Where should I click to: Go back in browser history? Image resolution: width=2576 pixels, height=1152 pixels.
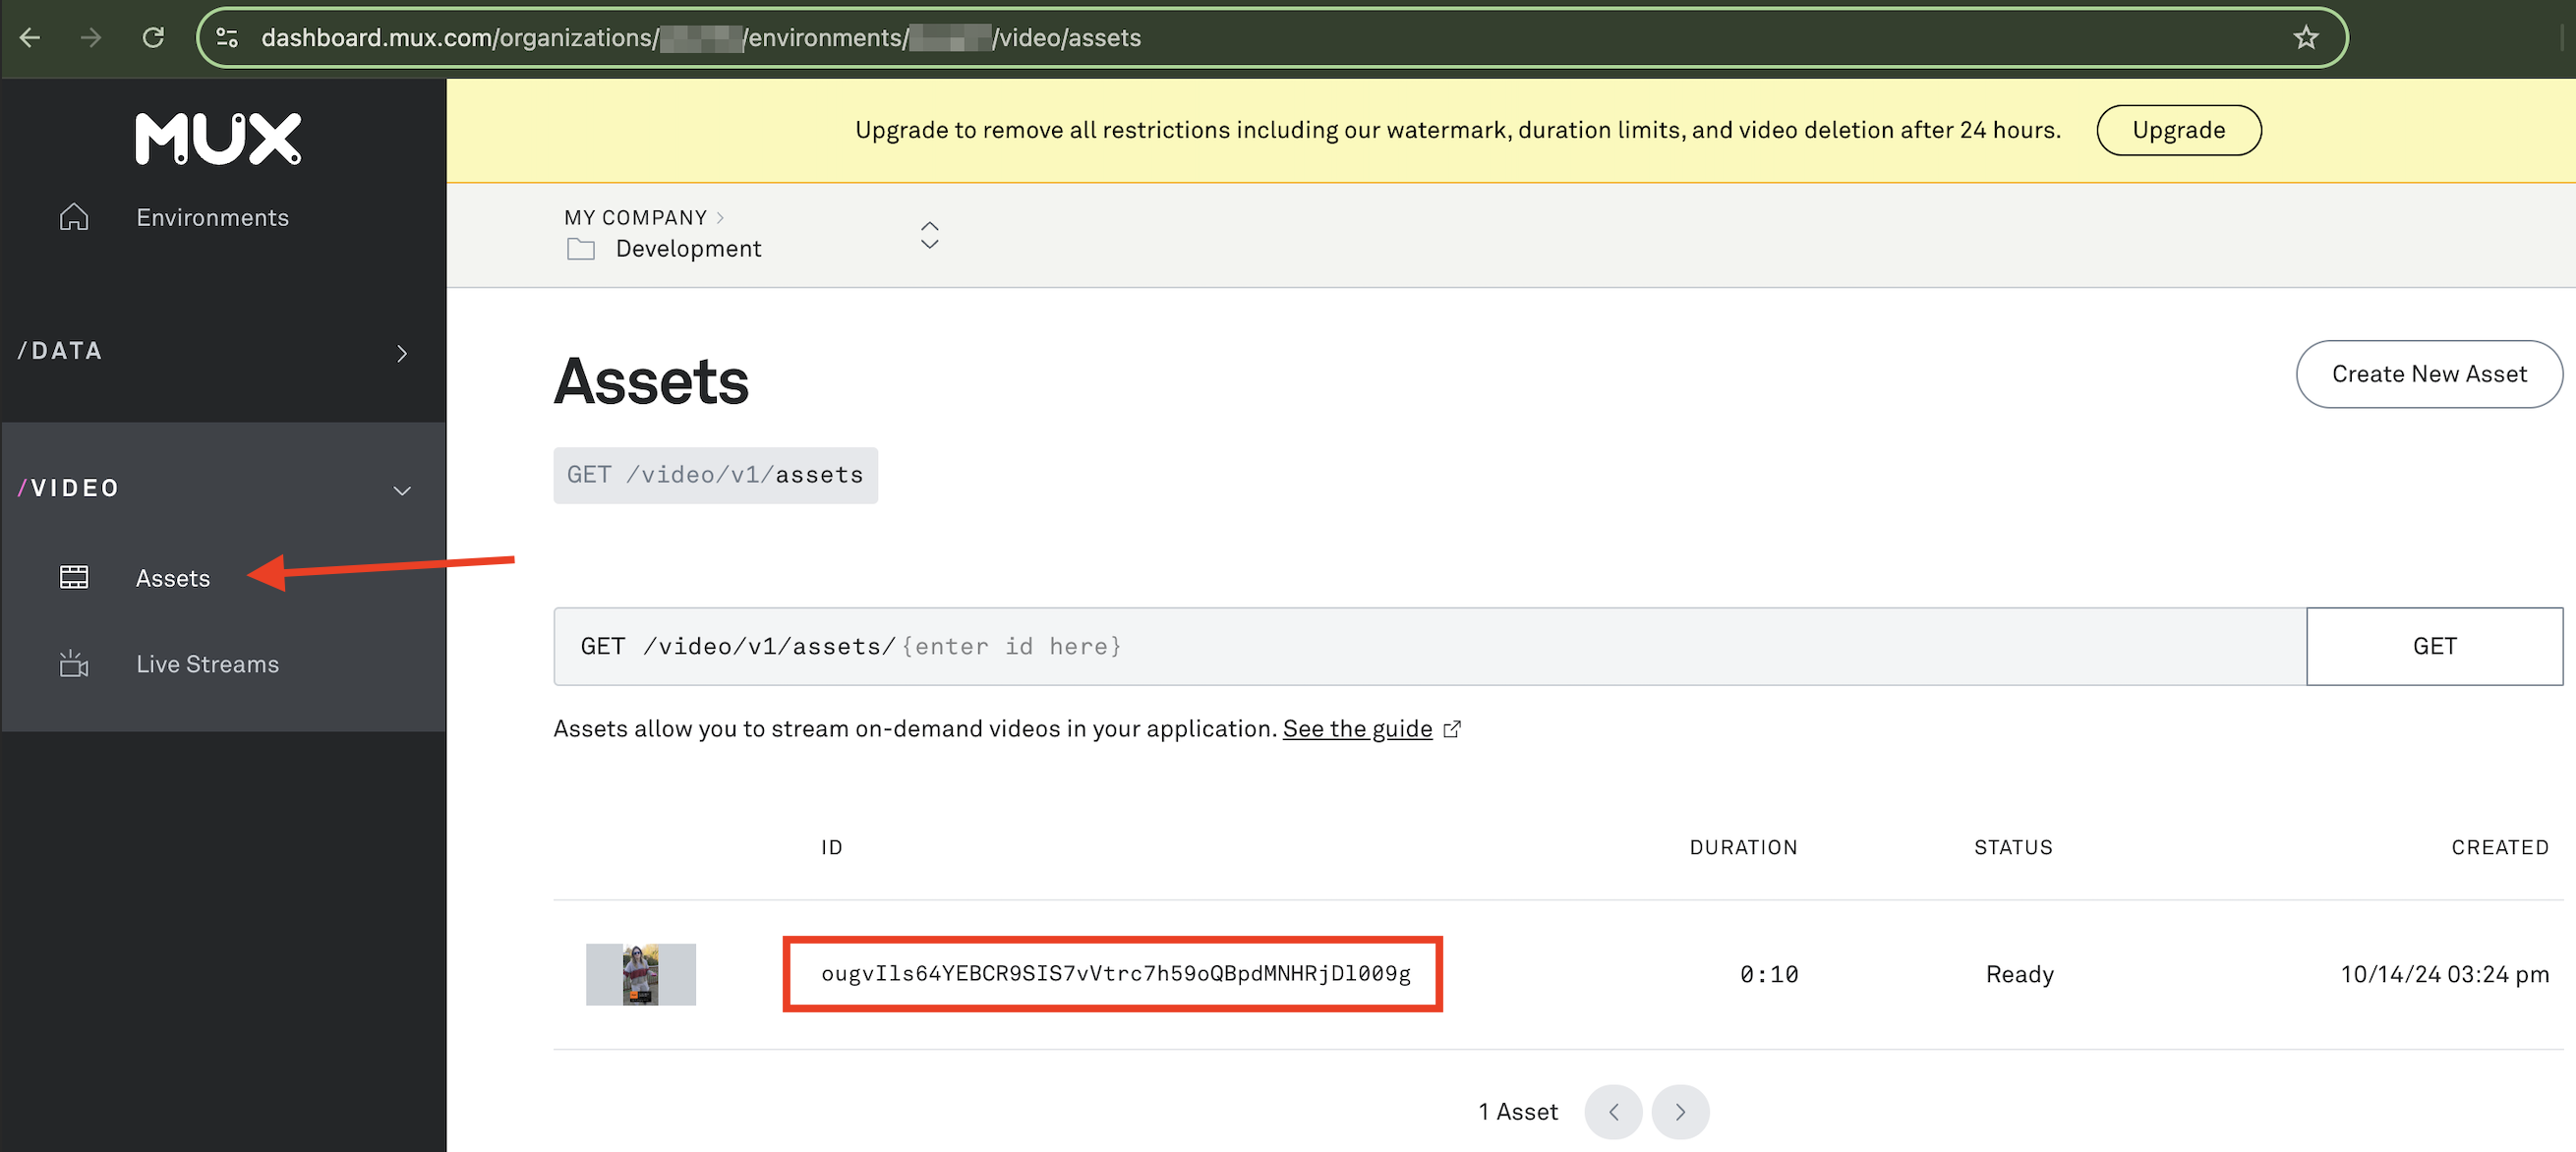(x=30, y=38)
